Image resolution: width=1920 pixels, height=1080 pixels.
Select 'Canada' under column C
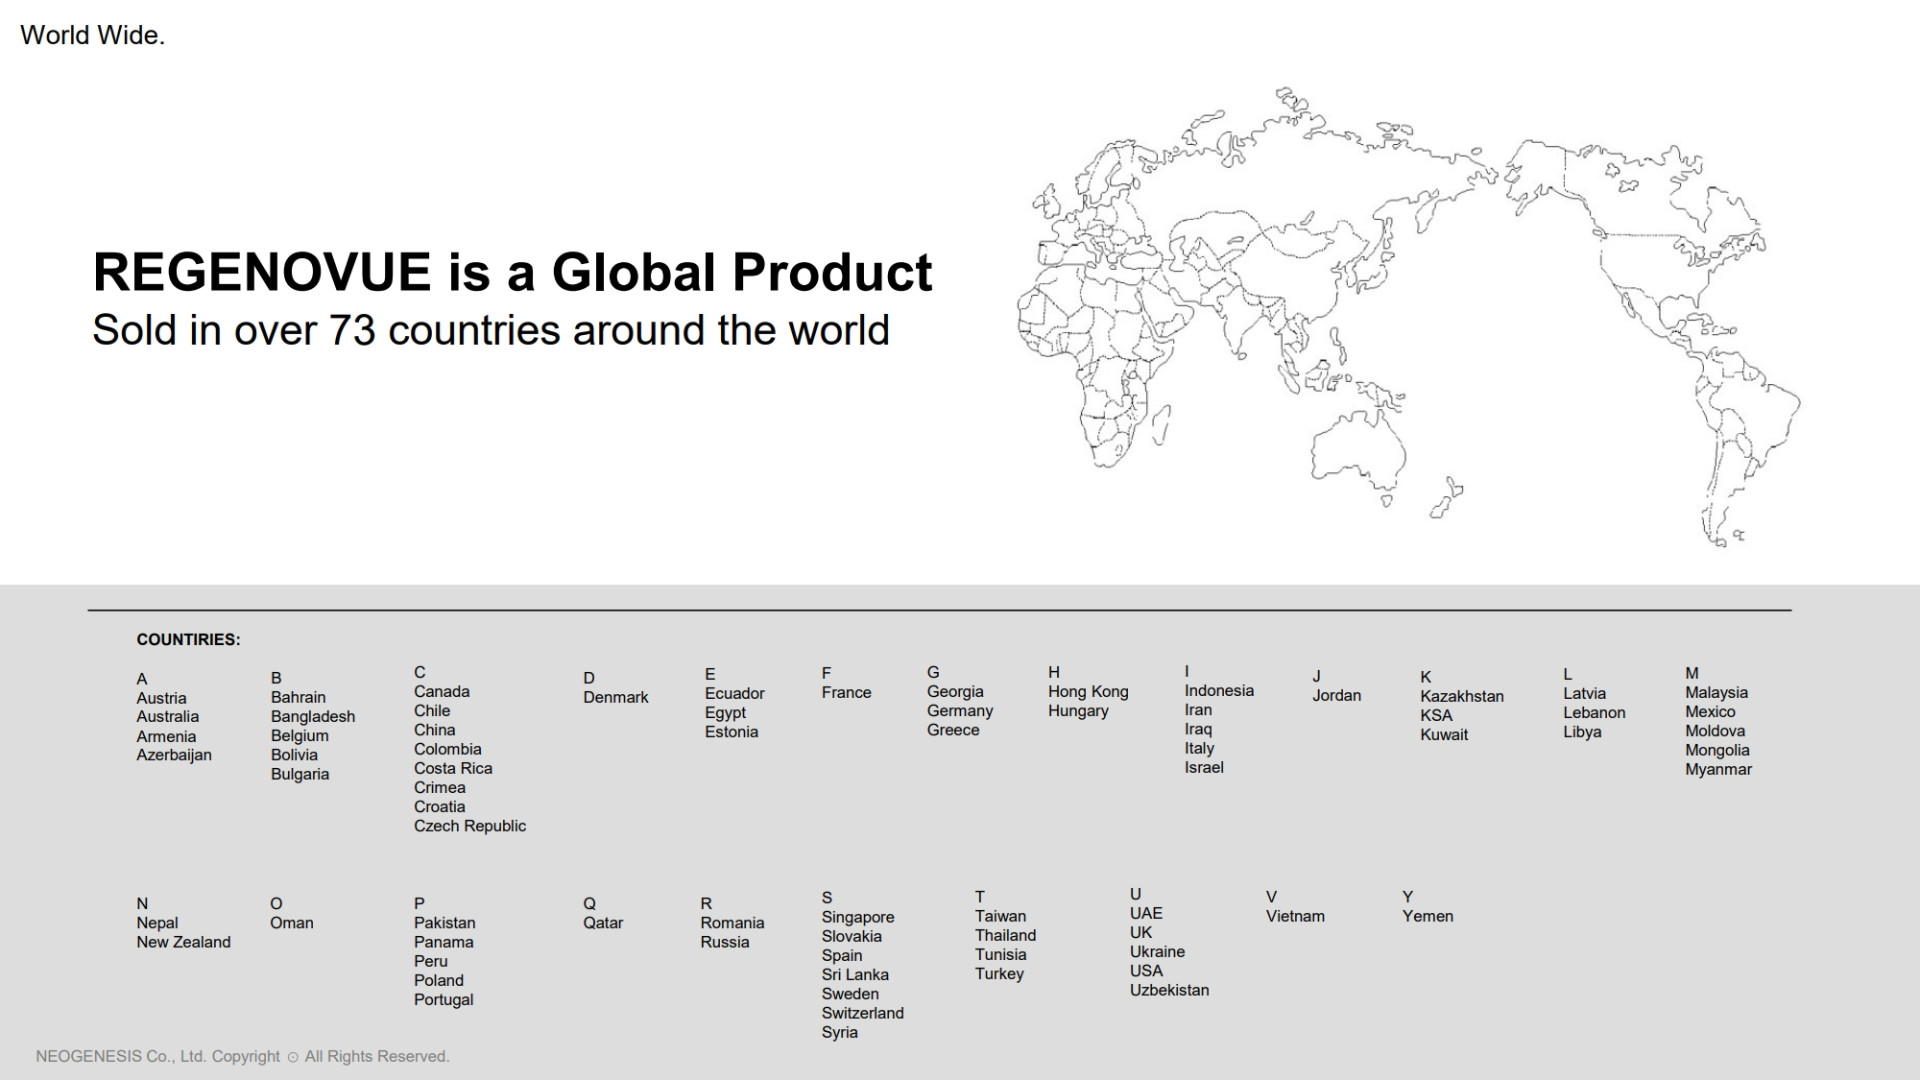point(442,692)
